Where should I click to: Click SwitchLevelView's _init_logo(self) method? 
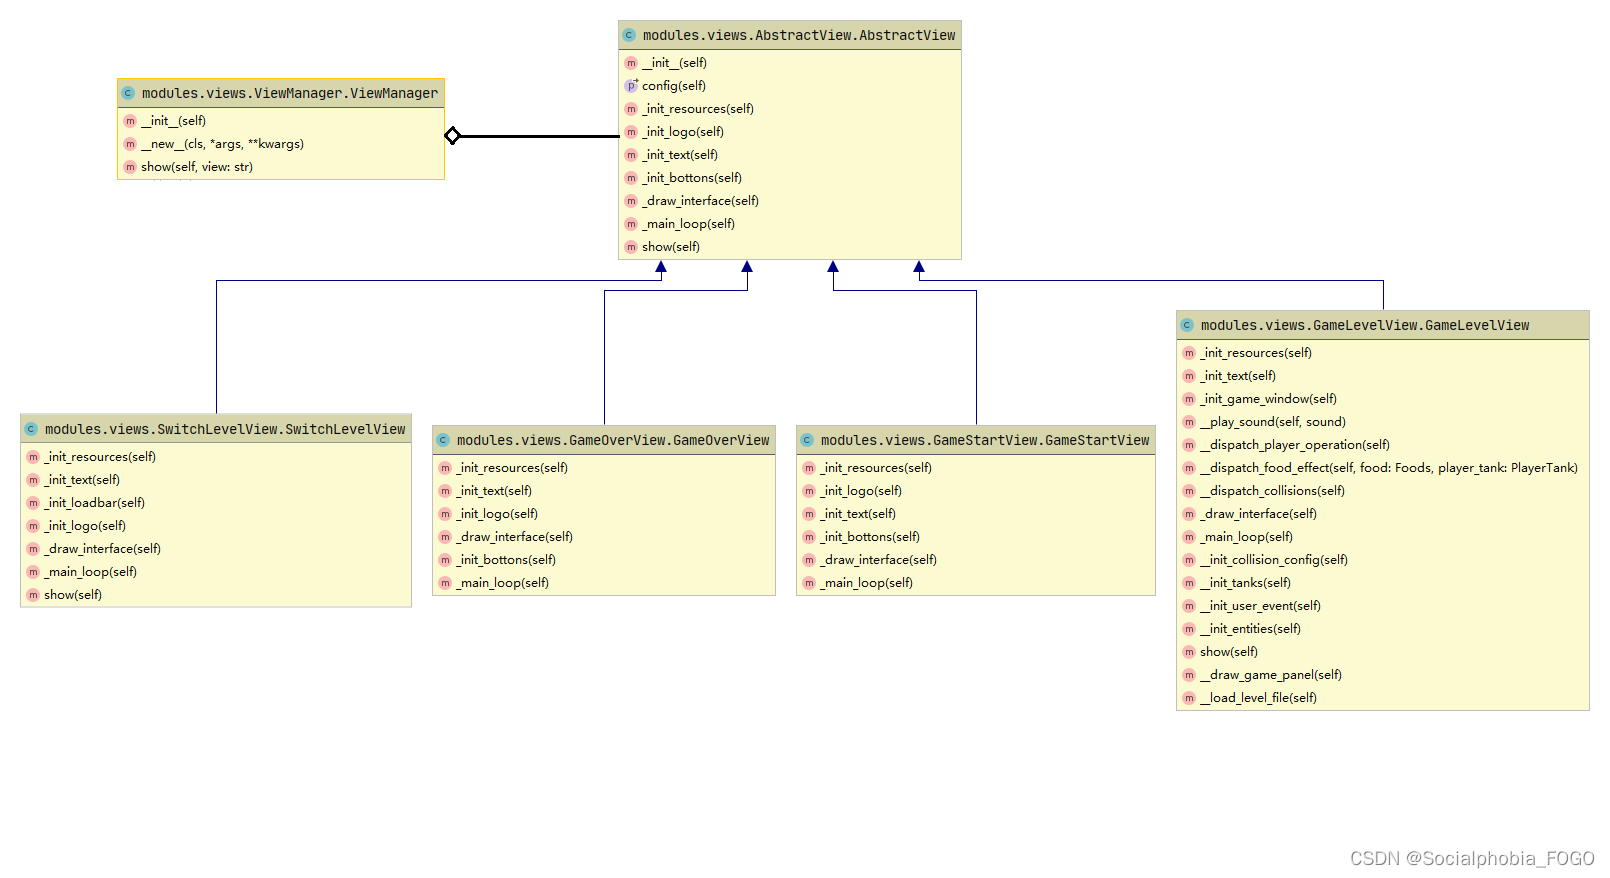85,526
